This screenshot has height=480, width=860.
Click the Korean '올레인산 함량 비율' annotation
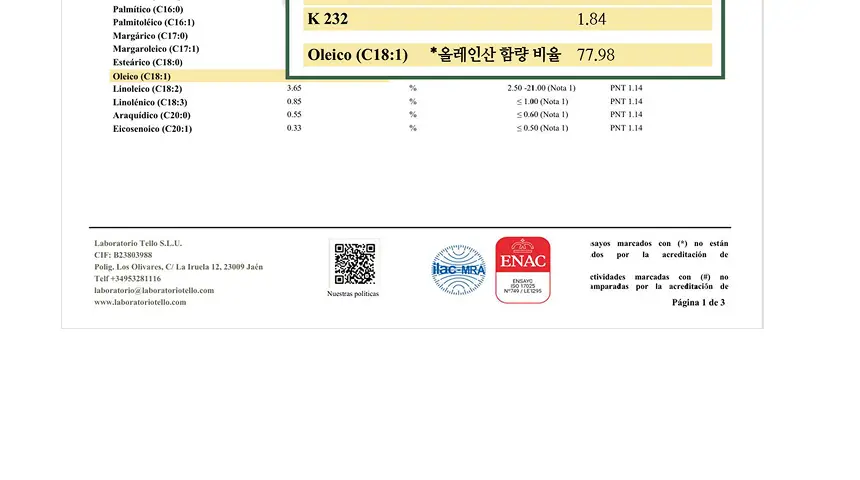(x=495, y=54)
